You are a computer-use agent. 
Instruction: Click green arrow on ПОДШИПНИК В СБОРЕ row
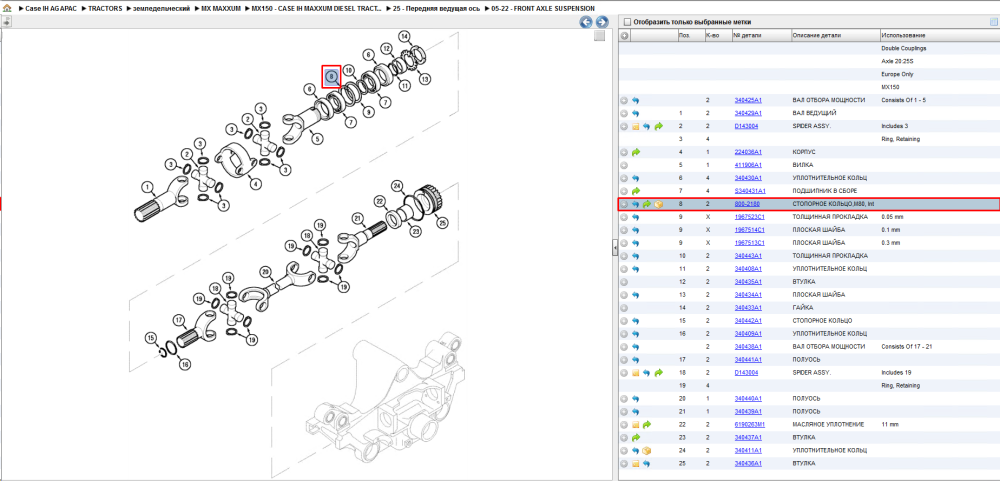coord(636,191)
